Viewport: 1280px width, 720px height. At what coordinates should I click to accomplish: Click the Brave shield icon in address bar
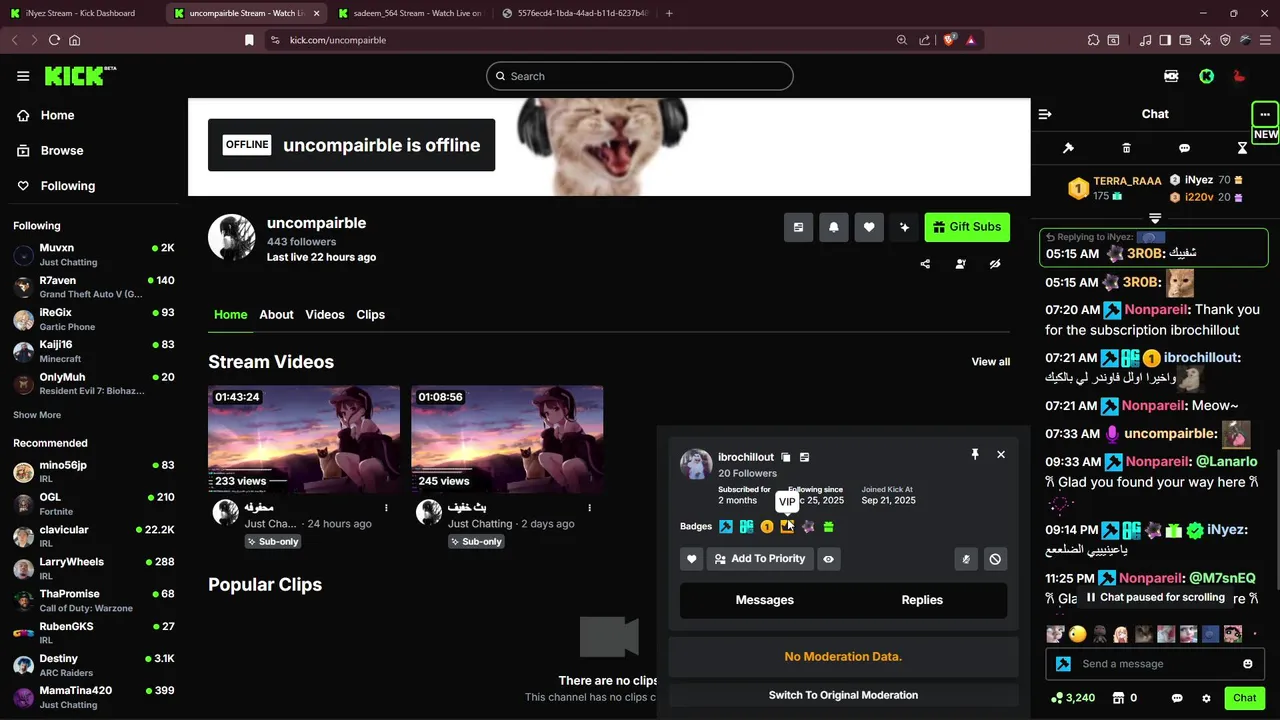[950, 40]
